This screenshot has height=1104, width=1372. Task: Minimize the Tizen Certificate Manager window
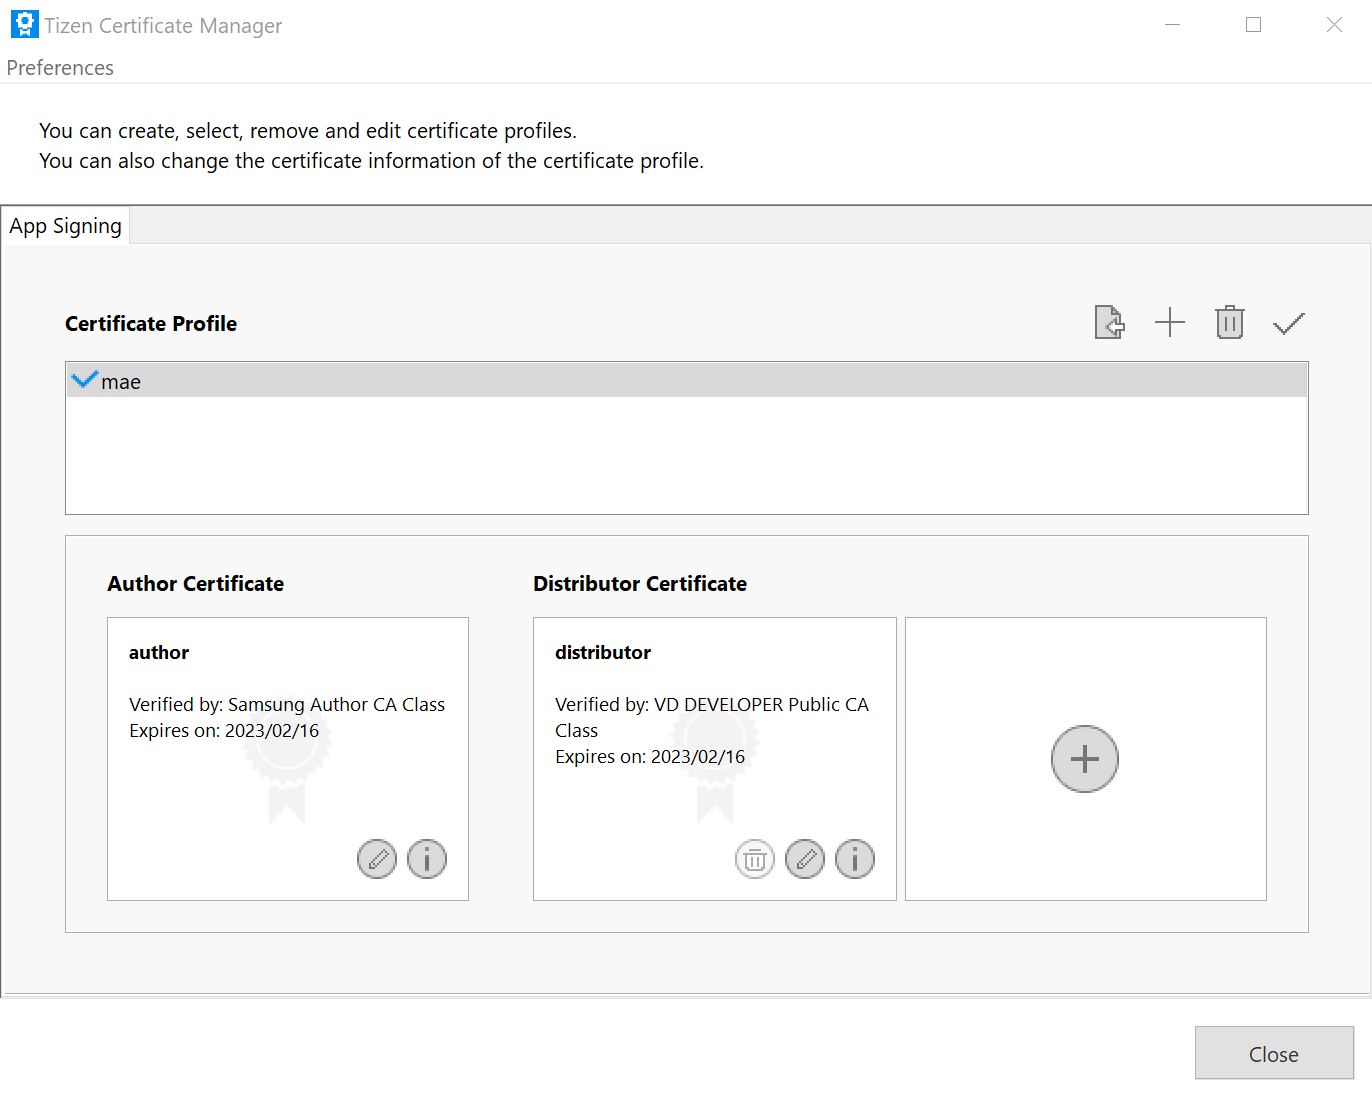click(1173, 25)
